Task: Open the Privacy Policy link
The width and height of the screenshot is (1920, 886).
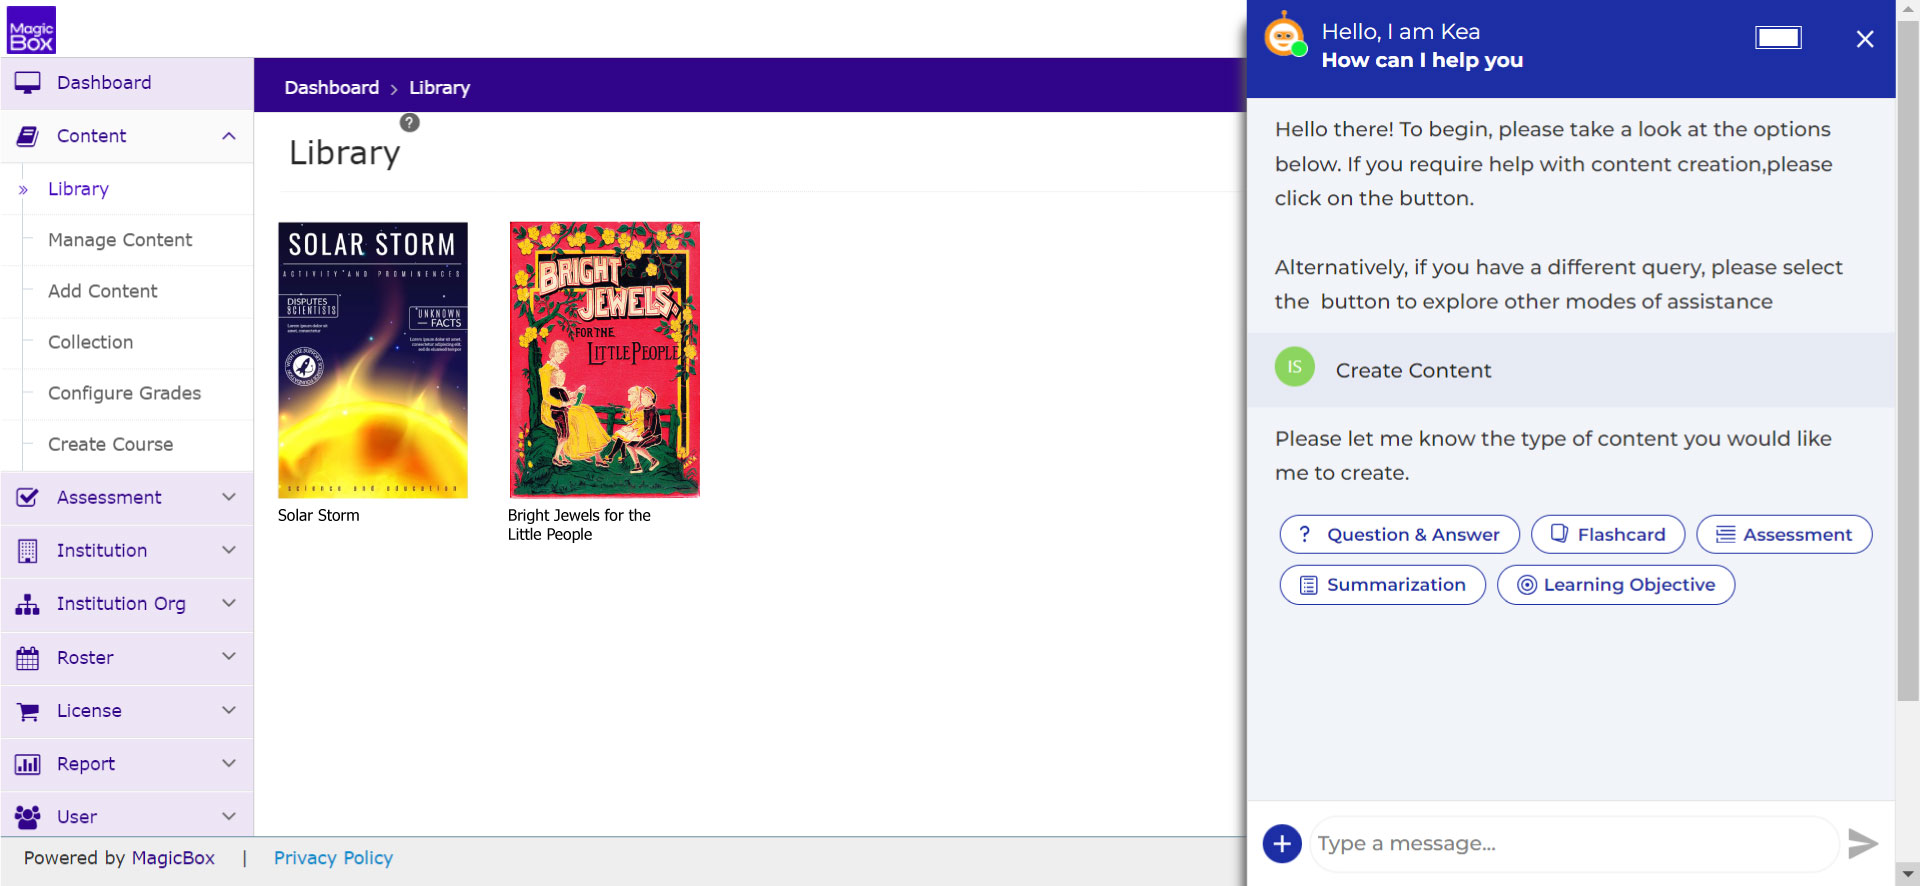Action: point(333,858)
